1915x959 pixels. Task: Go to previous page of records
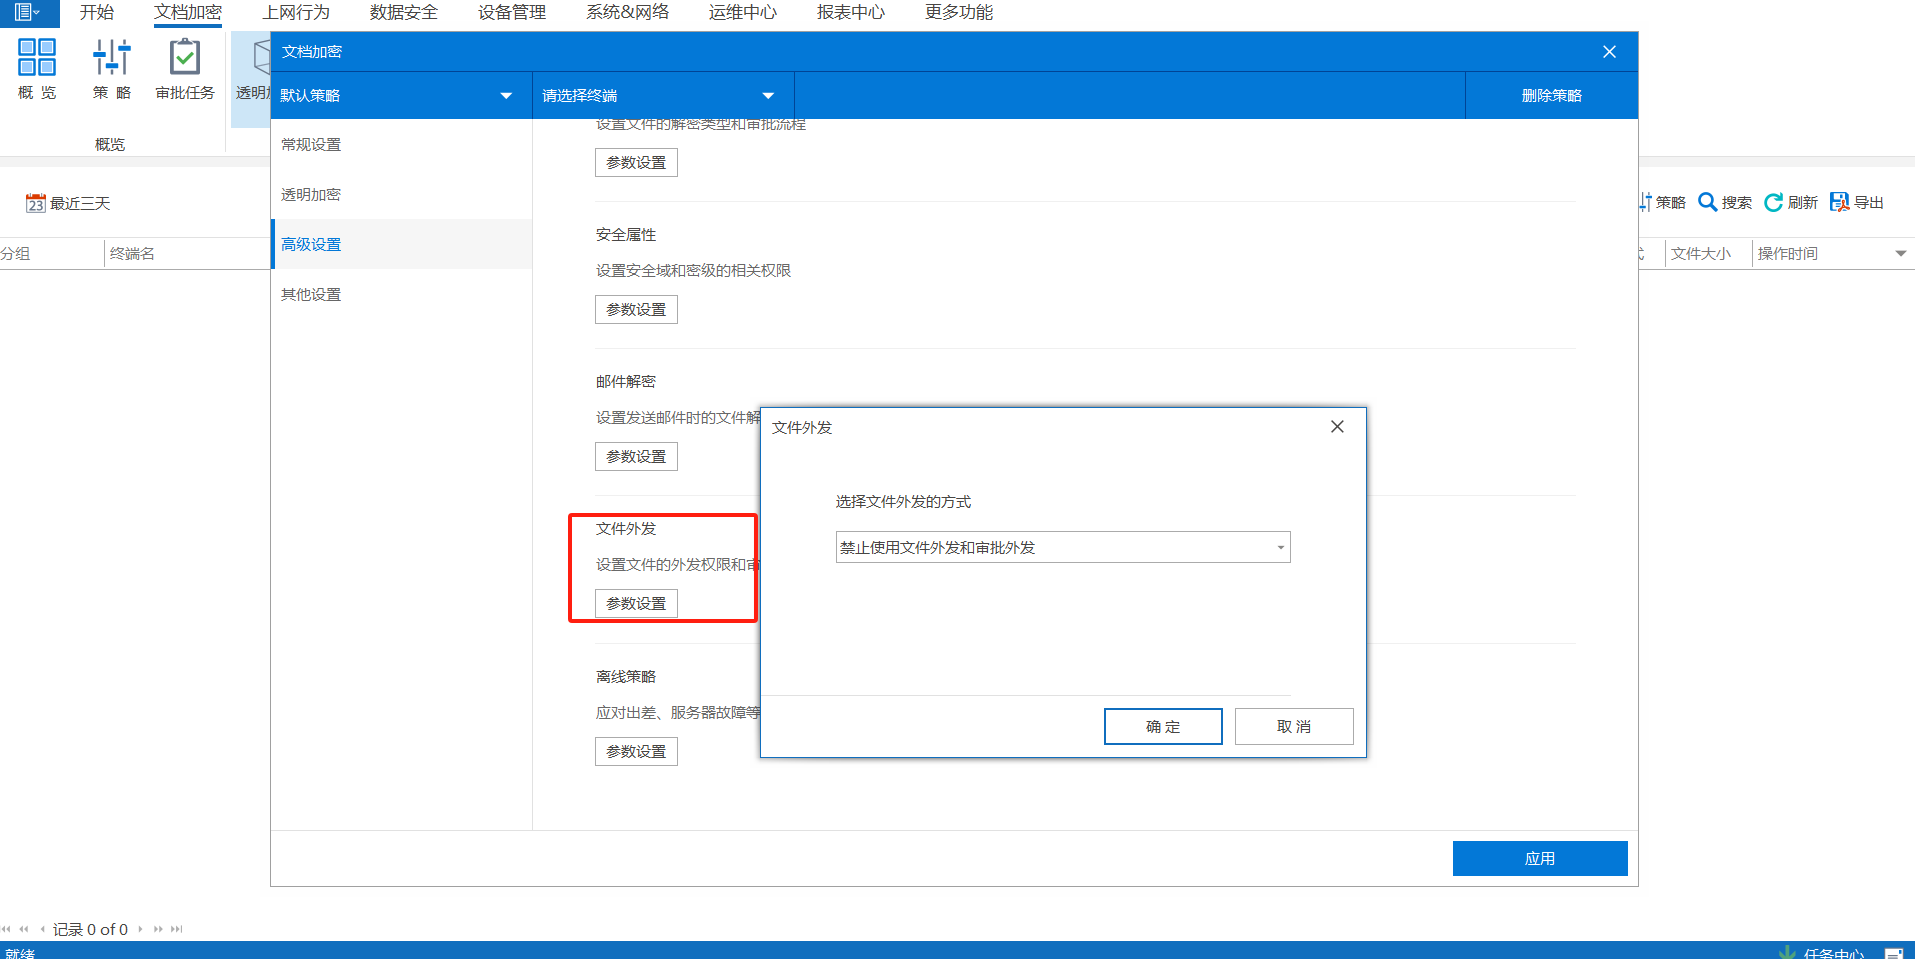coord(24,929)
